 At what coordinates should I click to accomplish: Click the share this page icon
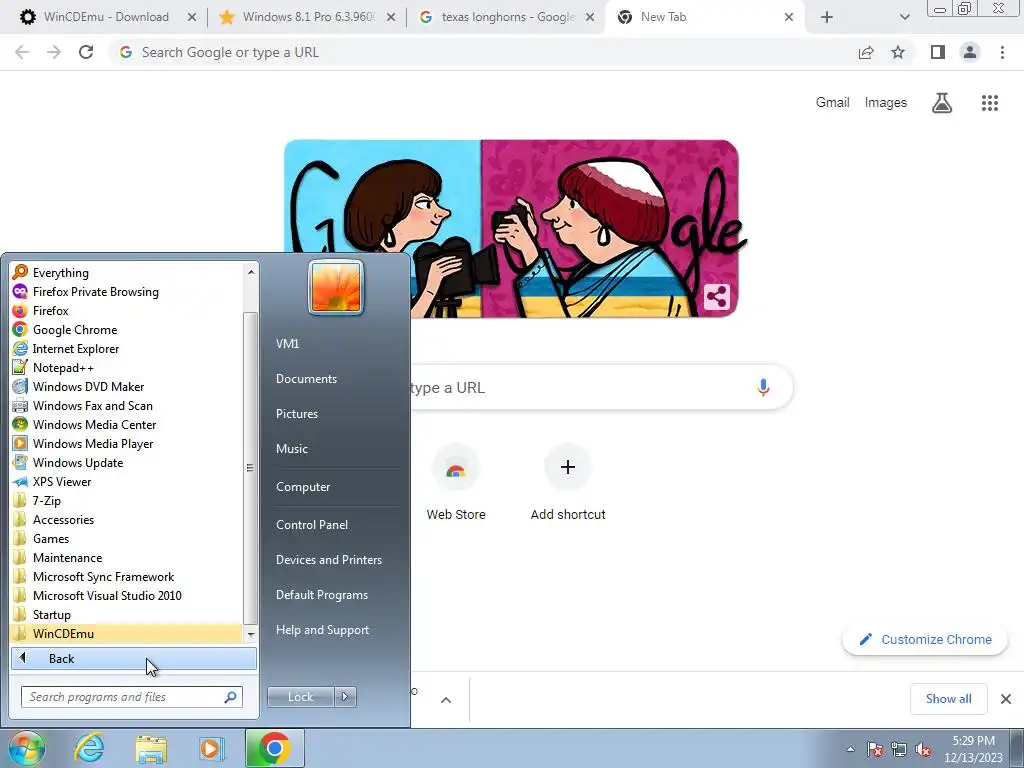coord(866,52)
